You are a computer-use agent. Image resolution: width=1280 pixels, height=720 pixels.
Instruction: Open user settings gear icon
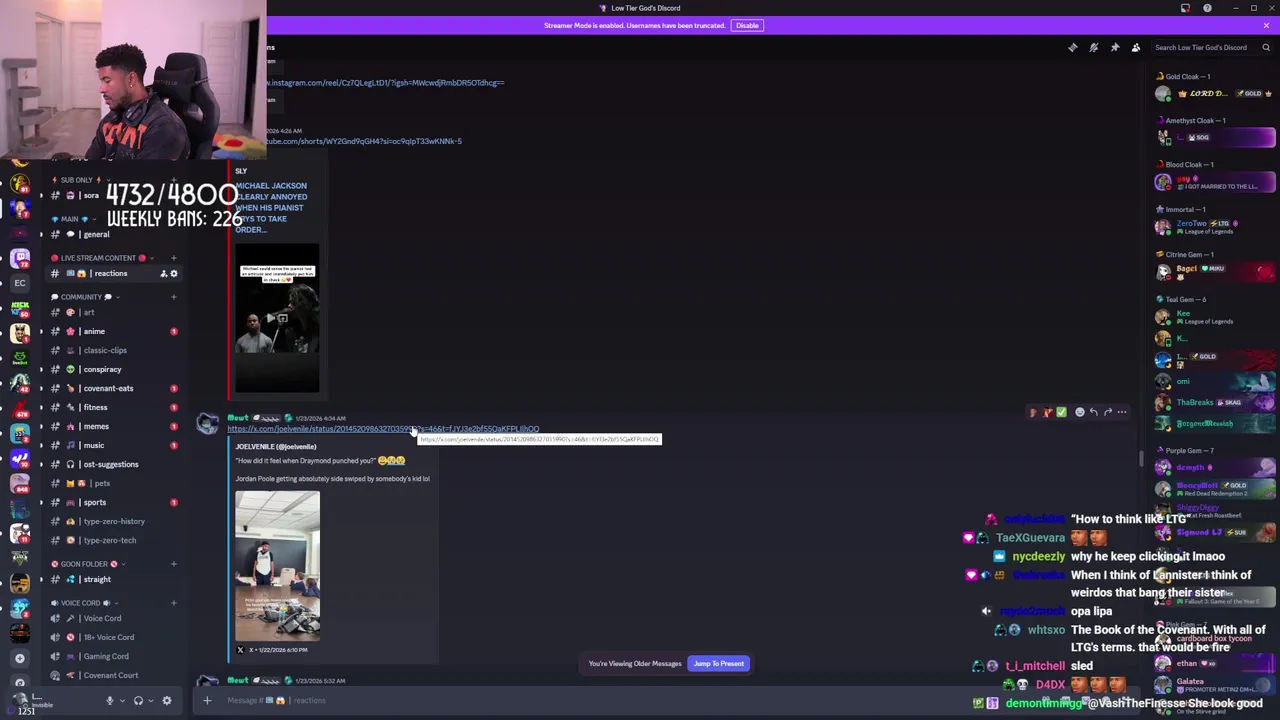tap(166, 701)
